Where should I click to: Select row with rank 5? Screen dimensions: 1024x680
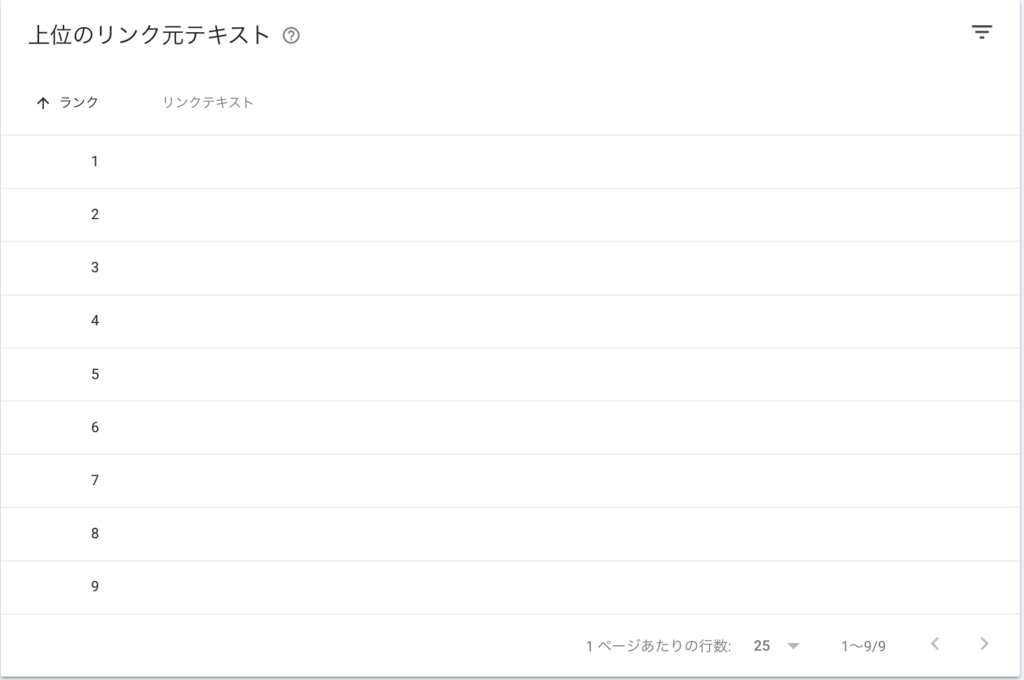click(510, 374)
